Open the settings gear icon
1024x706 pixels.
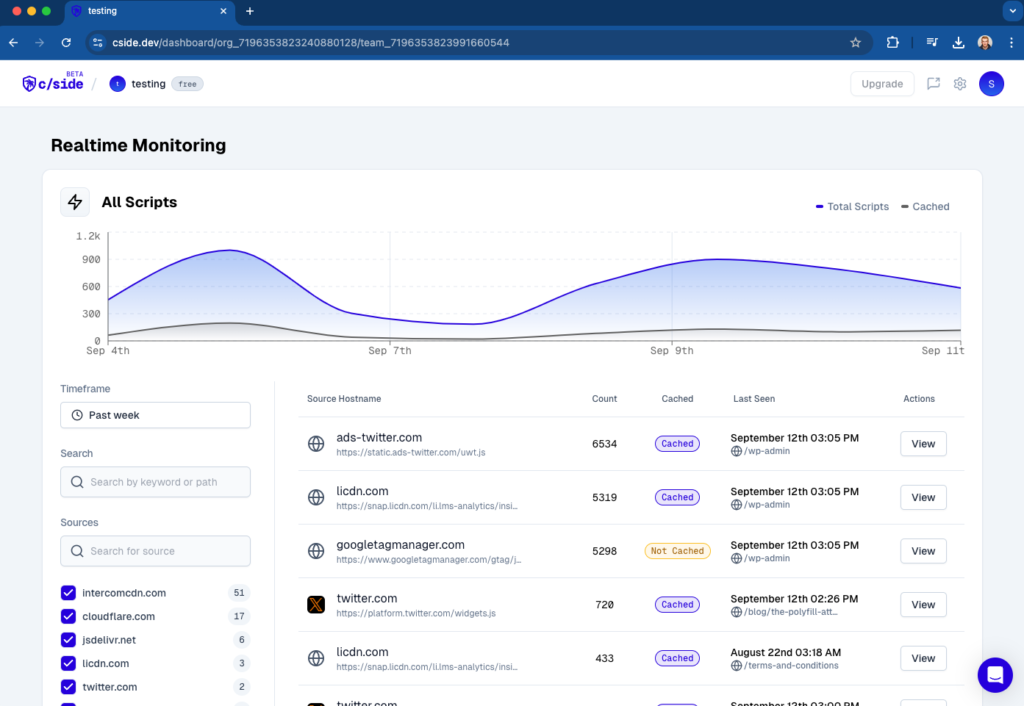coord(960,84)
